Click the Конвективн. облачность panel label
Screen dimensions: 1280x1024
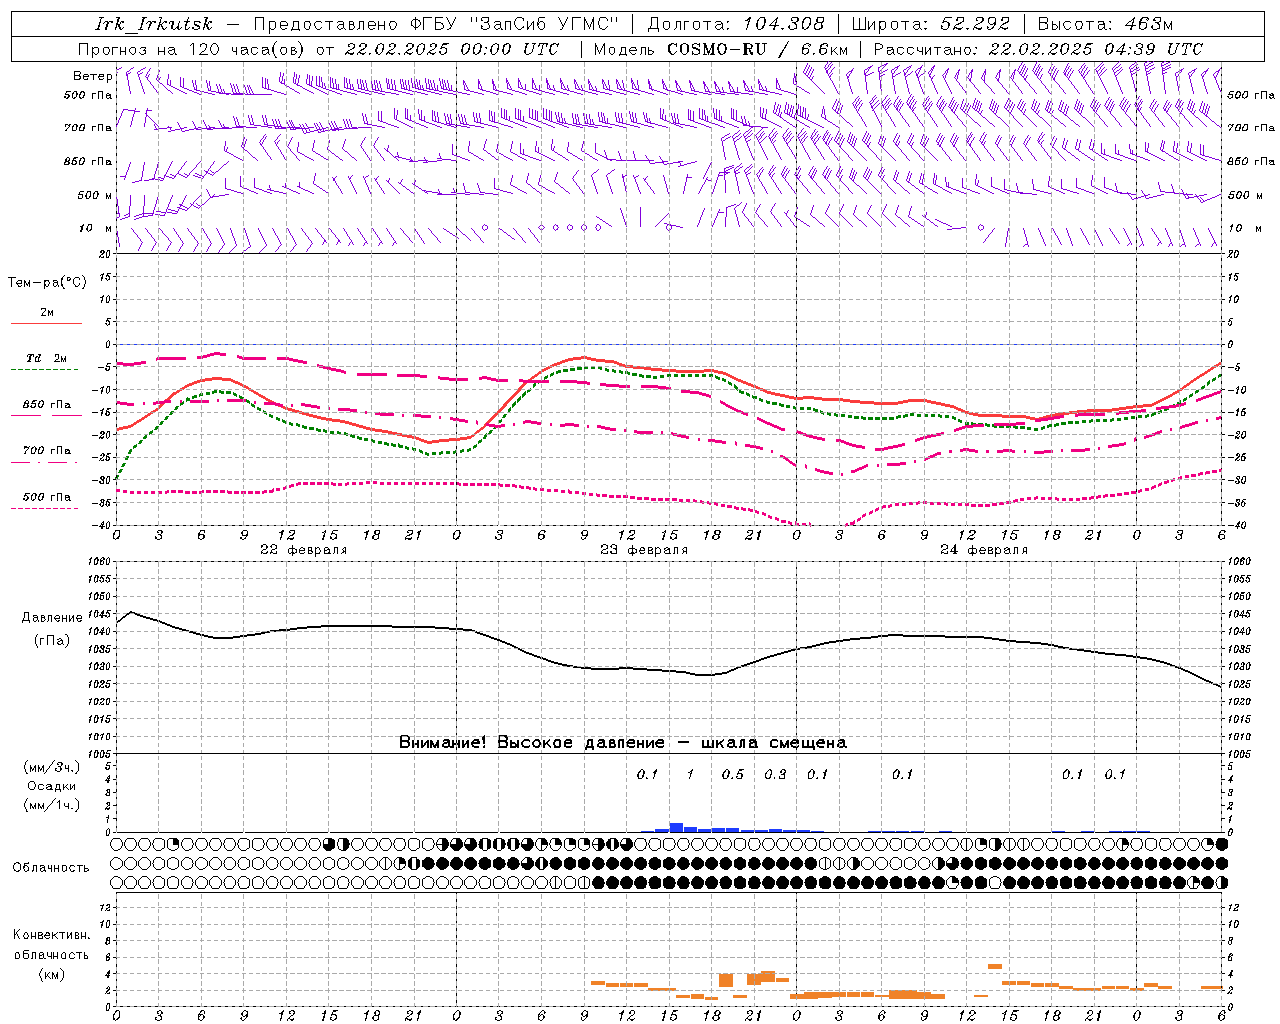[51, 945]
